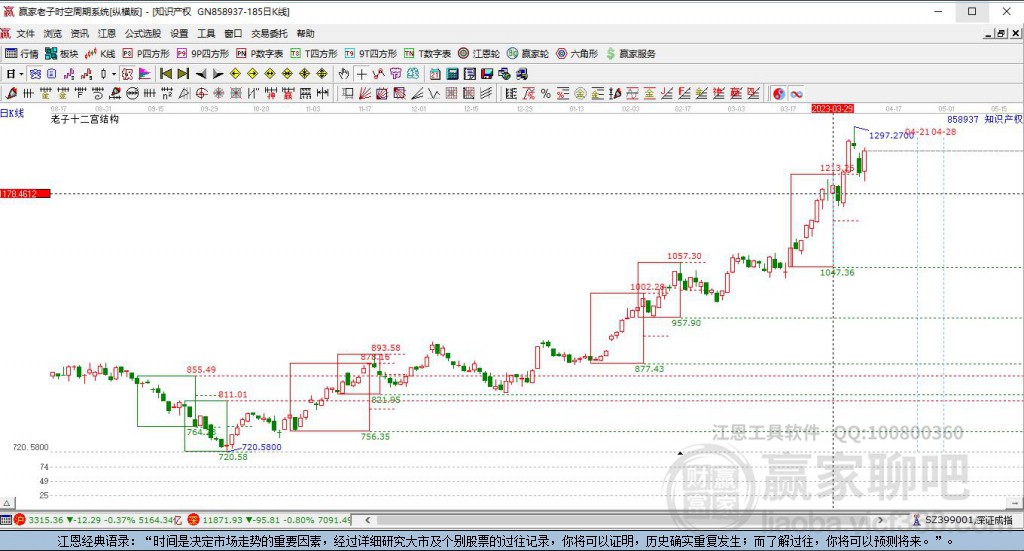This screenshot has width=1024, height=551.
Task: Click the up arrow at chart bottom-left
Action: tap(7, 503)
